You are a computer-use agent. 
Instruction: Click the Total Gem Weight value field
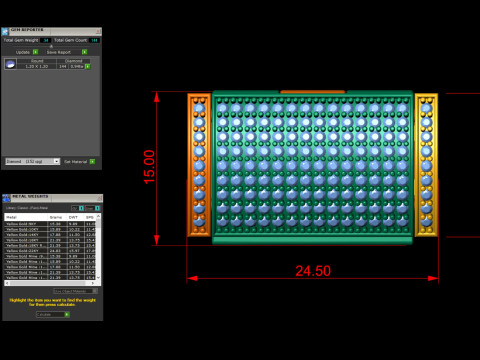pyautogui.click(x=46, y=40)
